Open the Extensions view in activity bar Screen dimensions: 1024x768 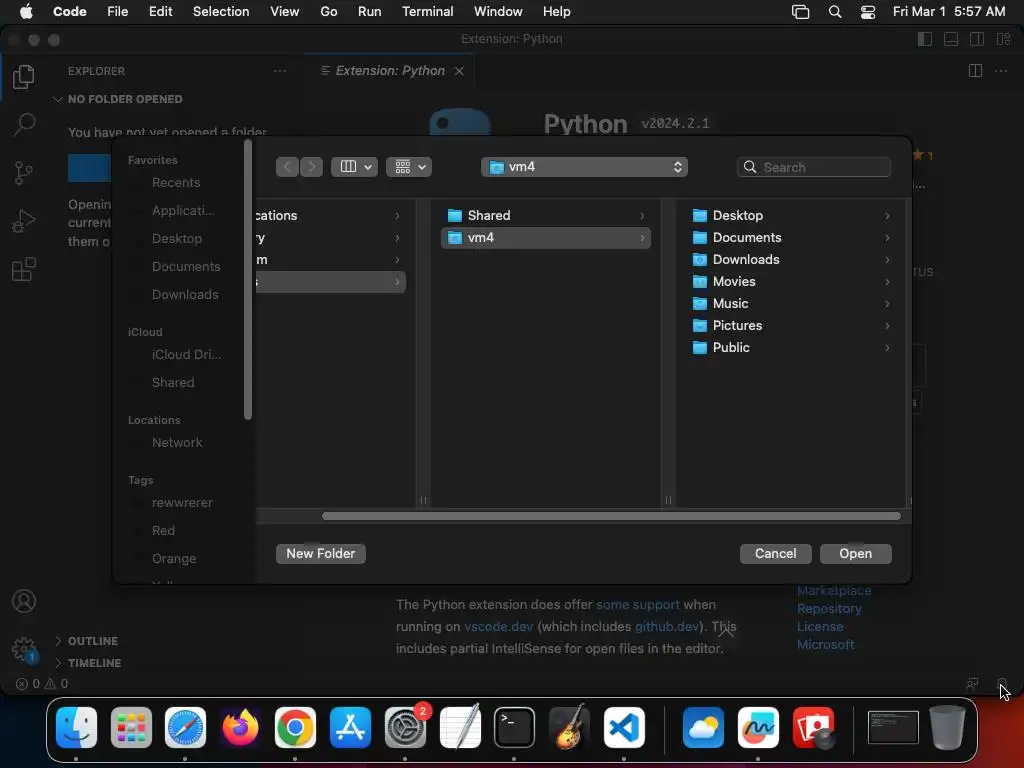tap(24, 269)
